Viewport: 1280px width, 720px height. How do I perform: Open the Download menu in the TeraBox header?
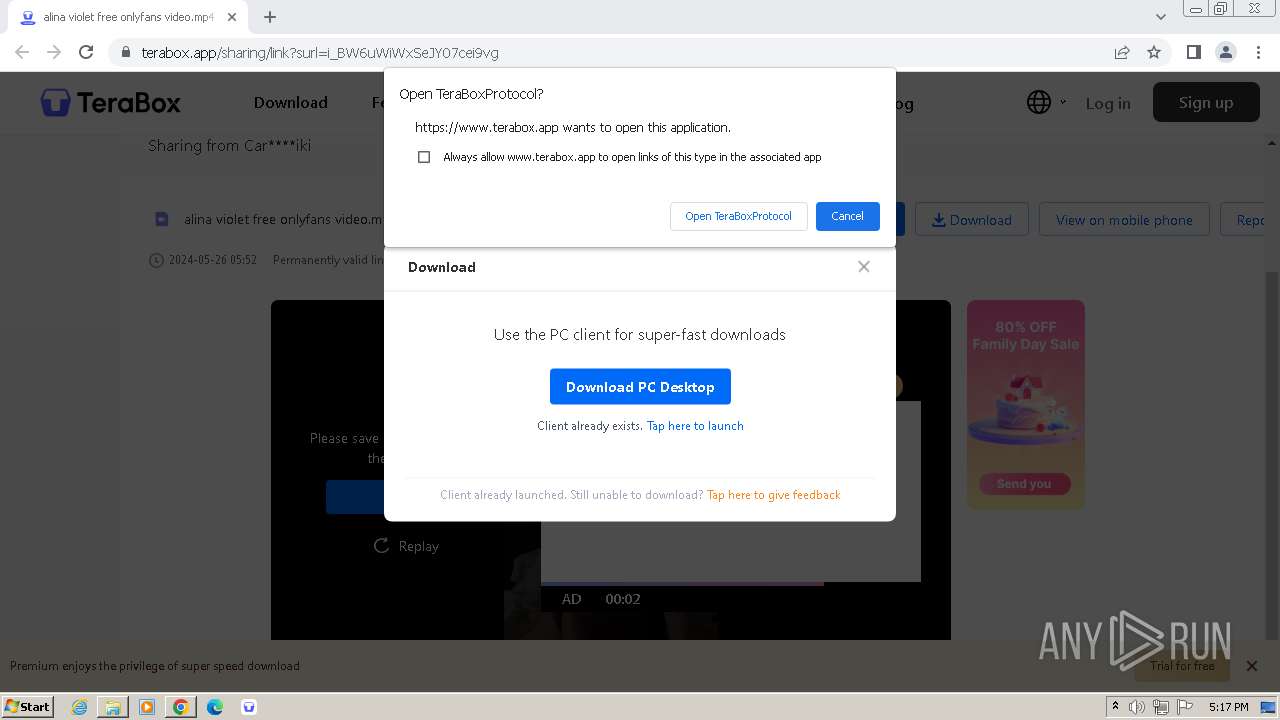click(x=290, y=102)
